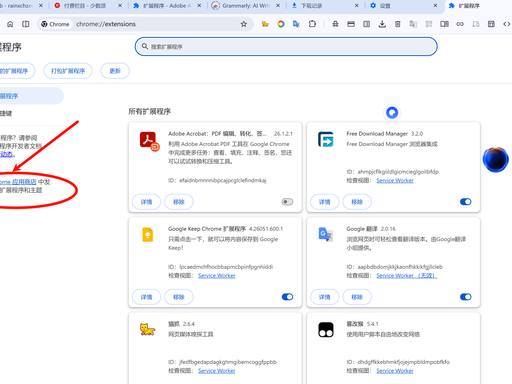Close the 设置 tab
Image resolution: width=512 pixels, height=384 pixels.
[435, 6]
